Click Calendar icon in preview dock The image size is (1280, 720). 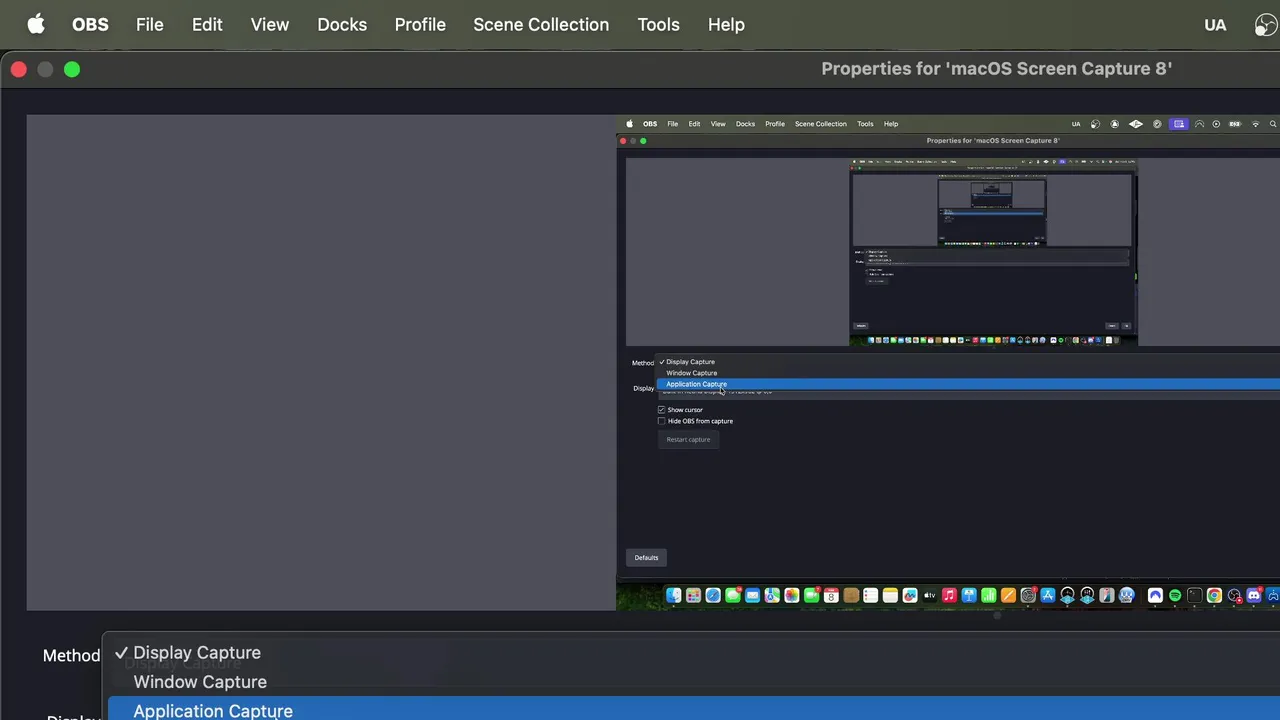click(x=831, y=595)
